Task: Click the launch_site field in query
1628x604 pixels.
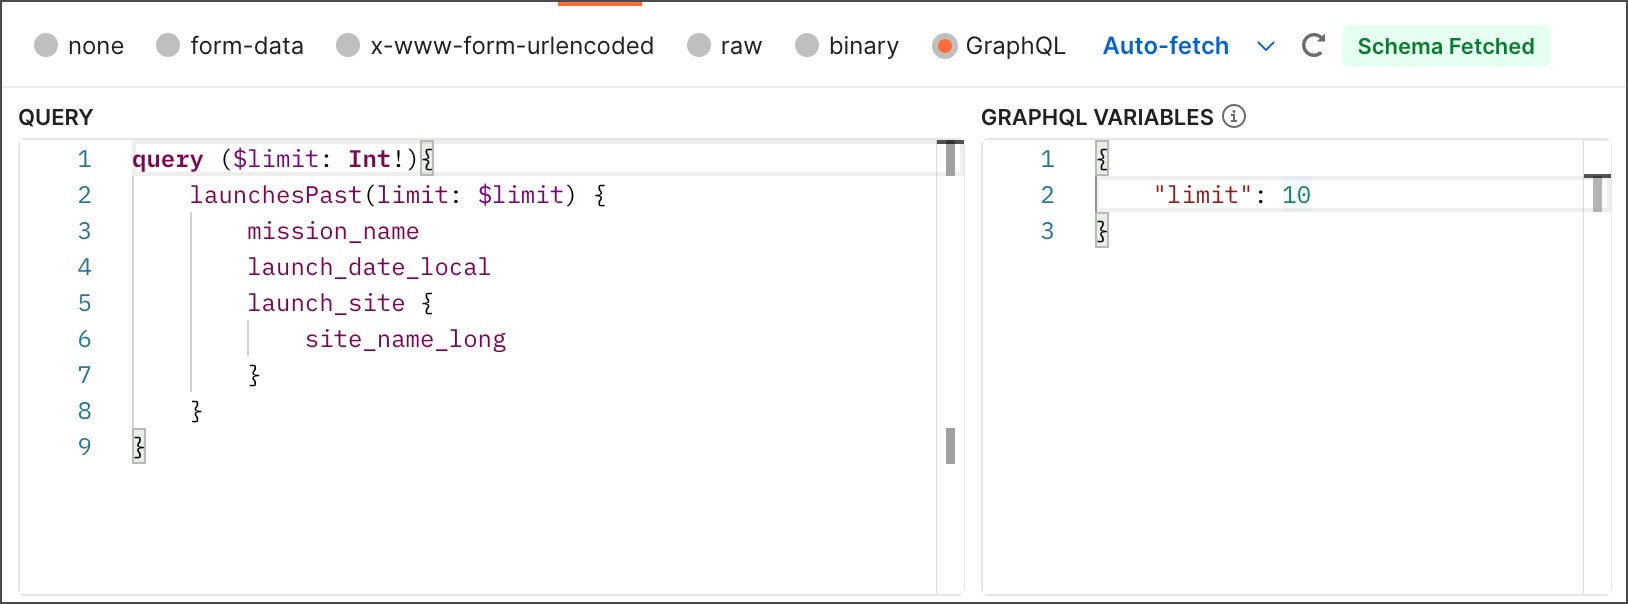Action: point(326,303)
